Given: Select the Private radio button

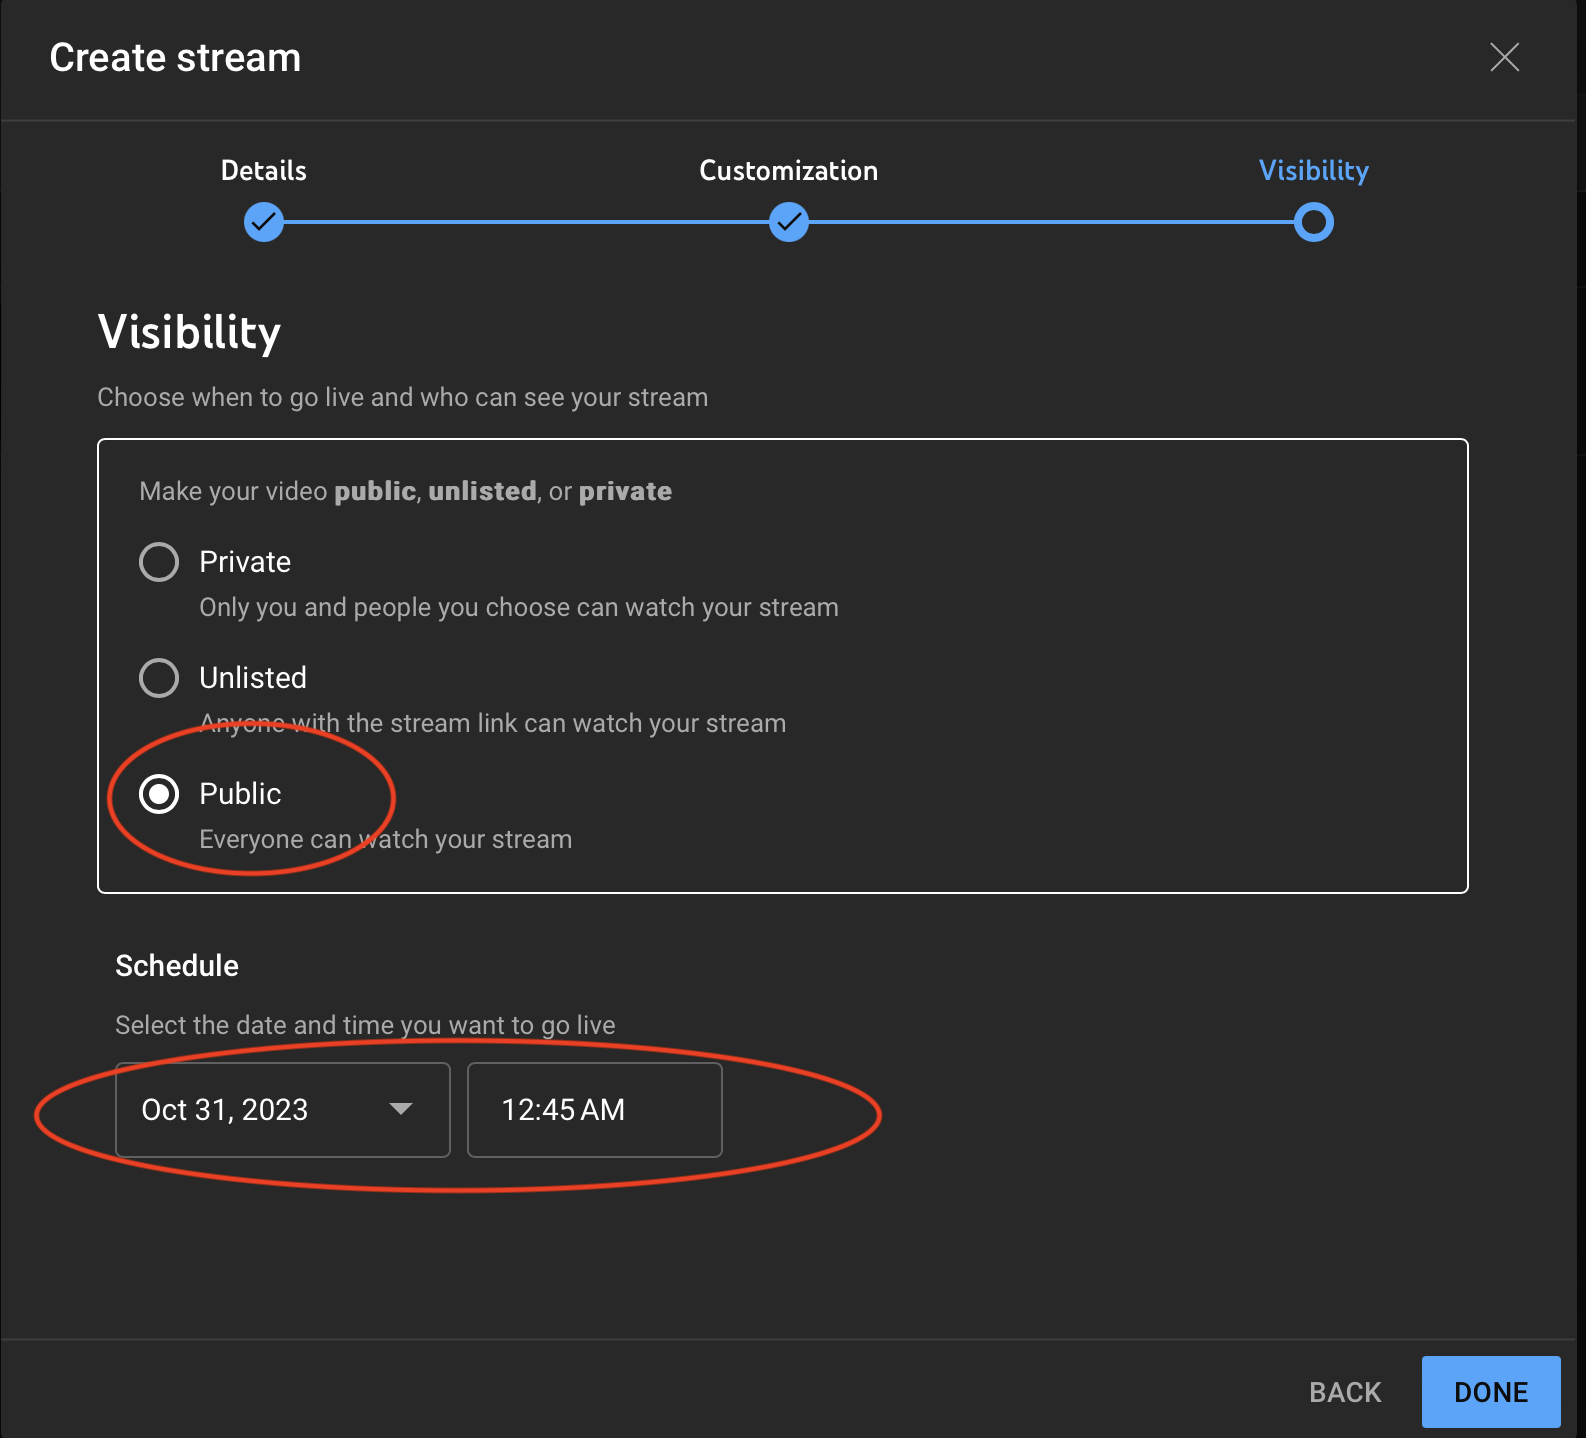Looking at the screenshot, I should point(159,562).
